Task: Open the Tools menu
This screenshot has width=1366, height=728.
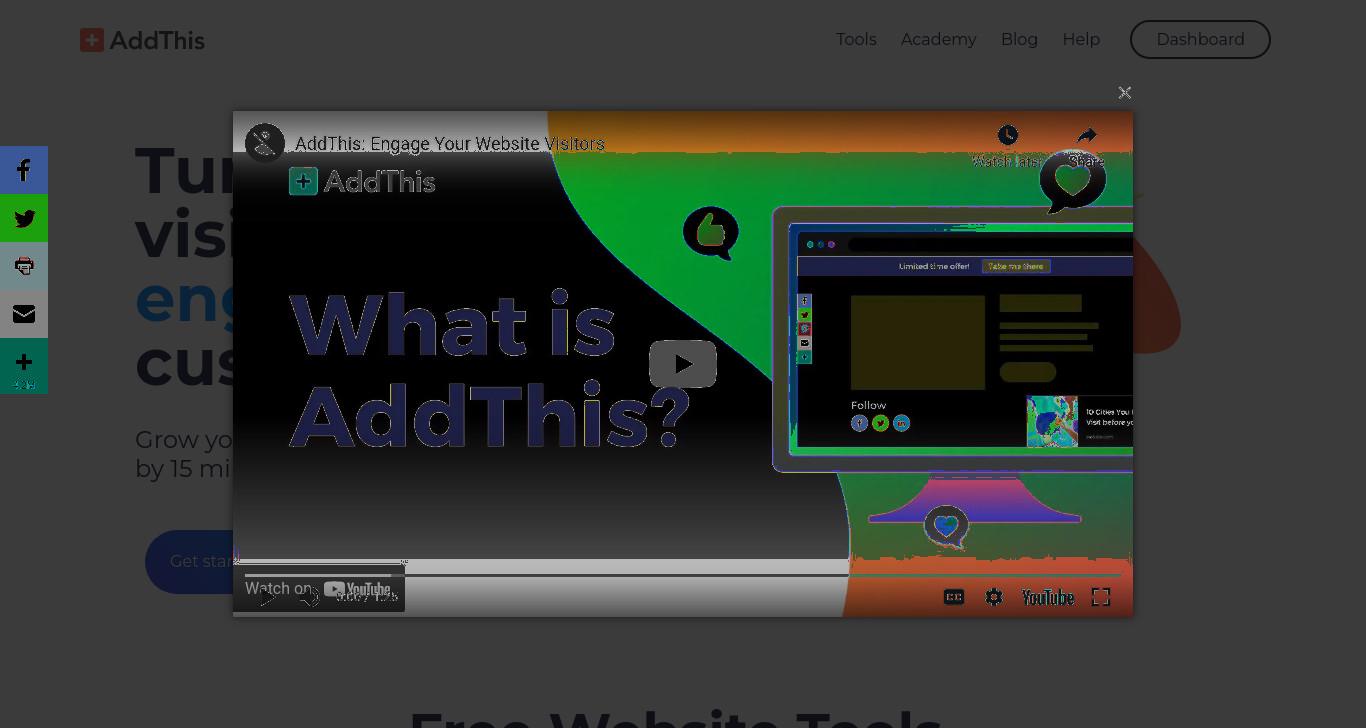Action: (856, 39)
